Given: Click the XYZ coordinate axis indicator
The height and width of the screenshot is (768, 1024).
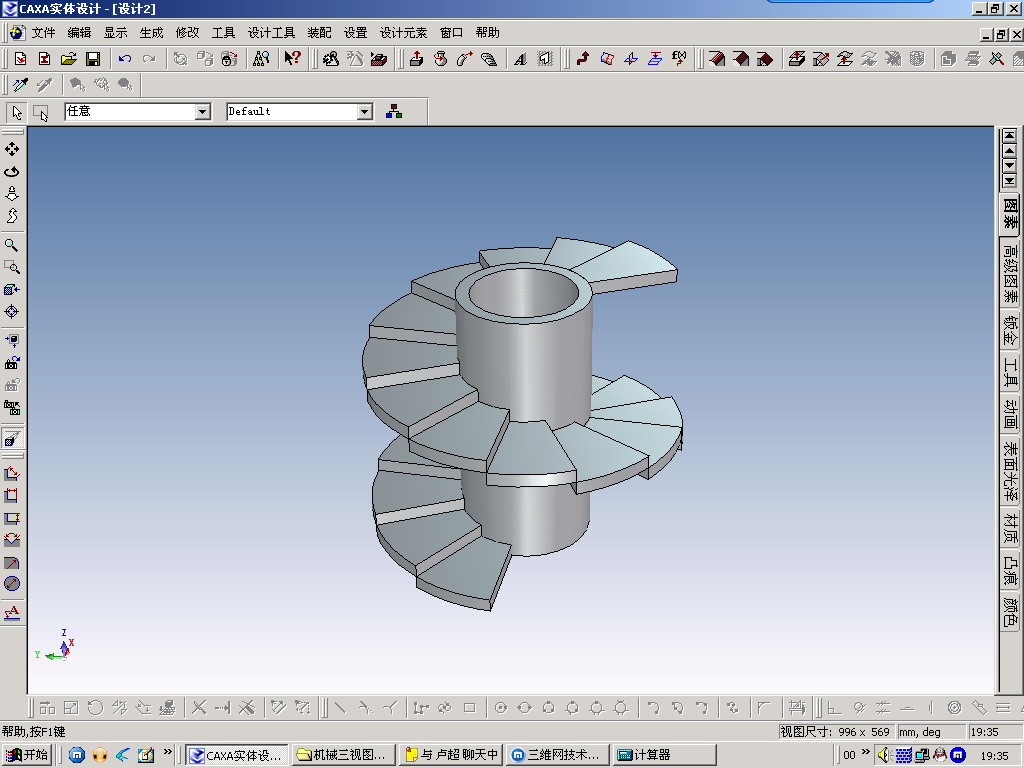Looking at the screenshot, I should tap(55, 645).
